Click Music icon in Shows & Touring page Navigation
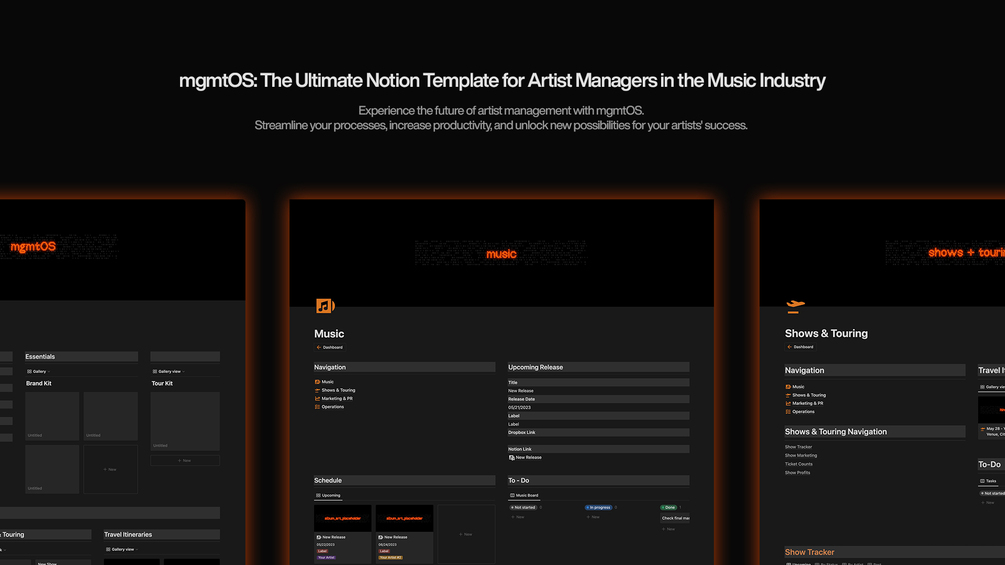 coord(788,387)
